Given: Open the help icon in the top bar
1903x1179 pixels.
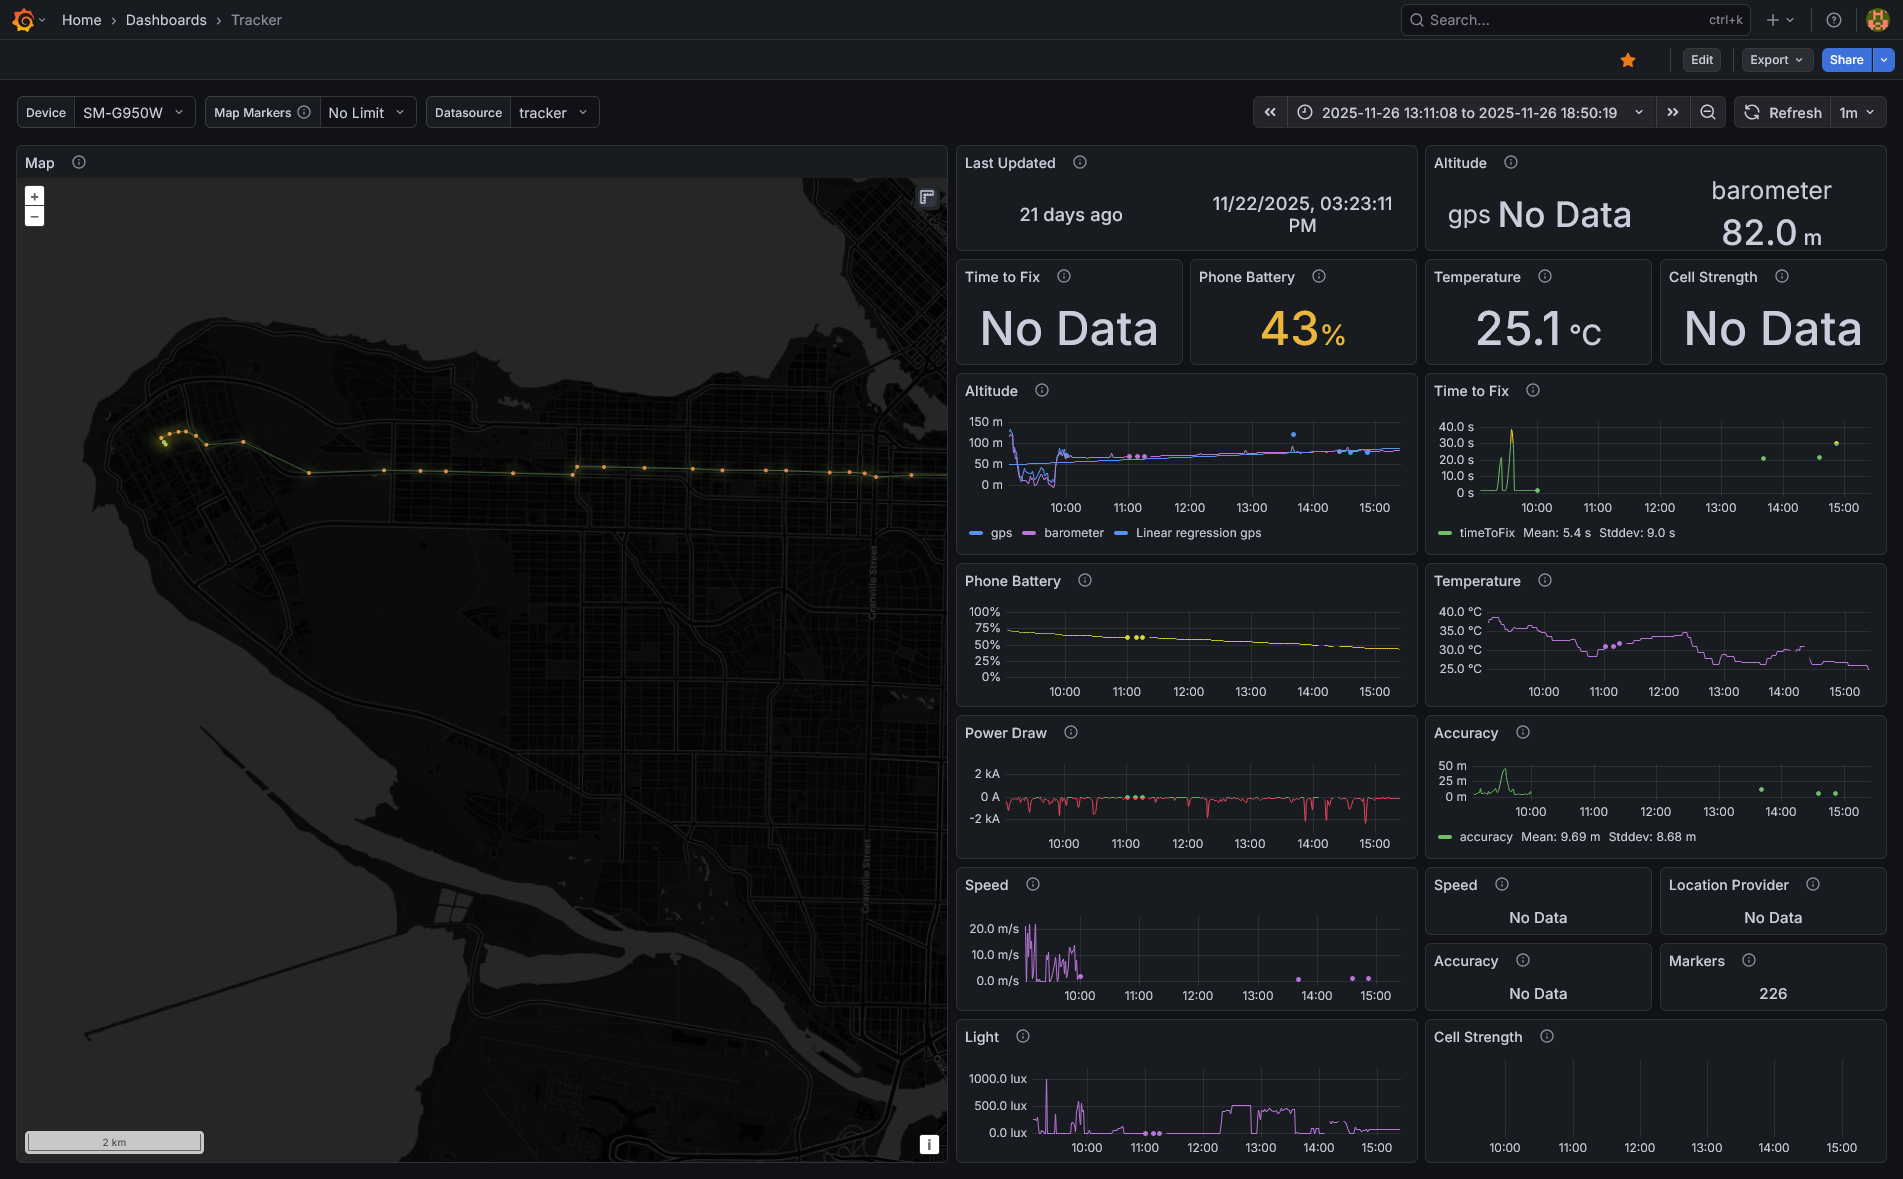Looking at the screenshot, I should pos(1833,20).
